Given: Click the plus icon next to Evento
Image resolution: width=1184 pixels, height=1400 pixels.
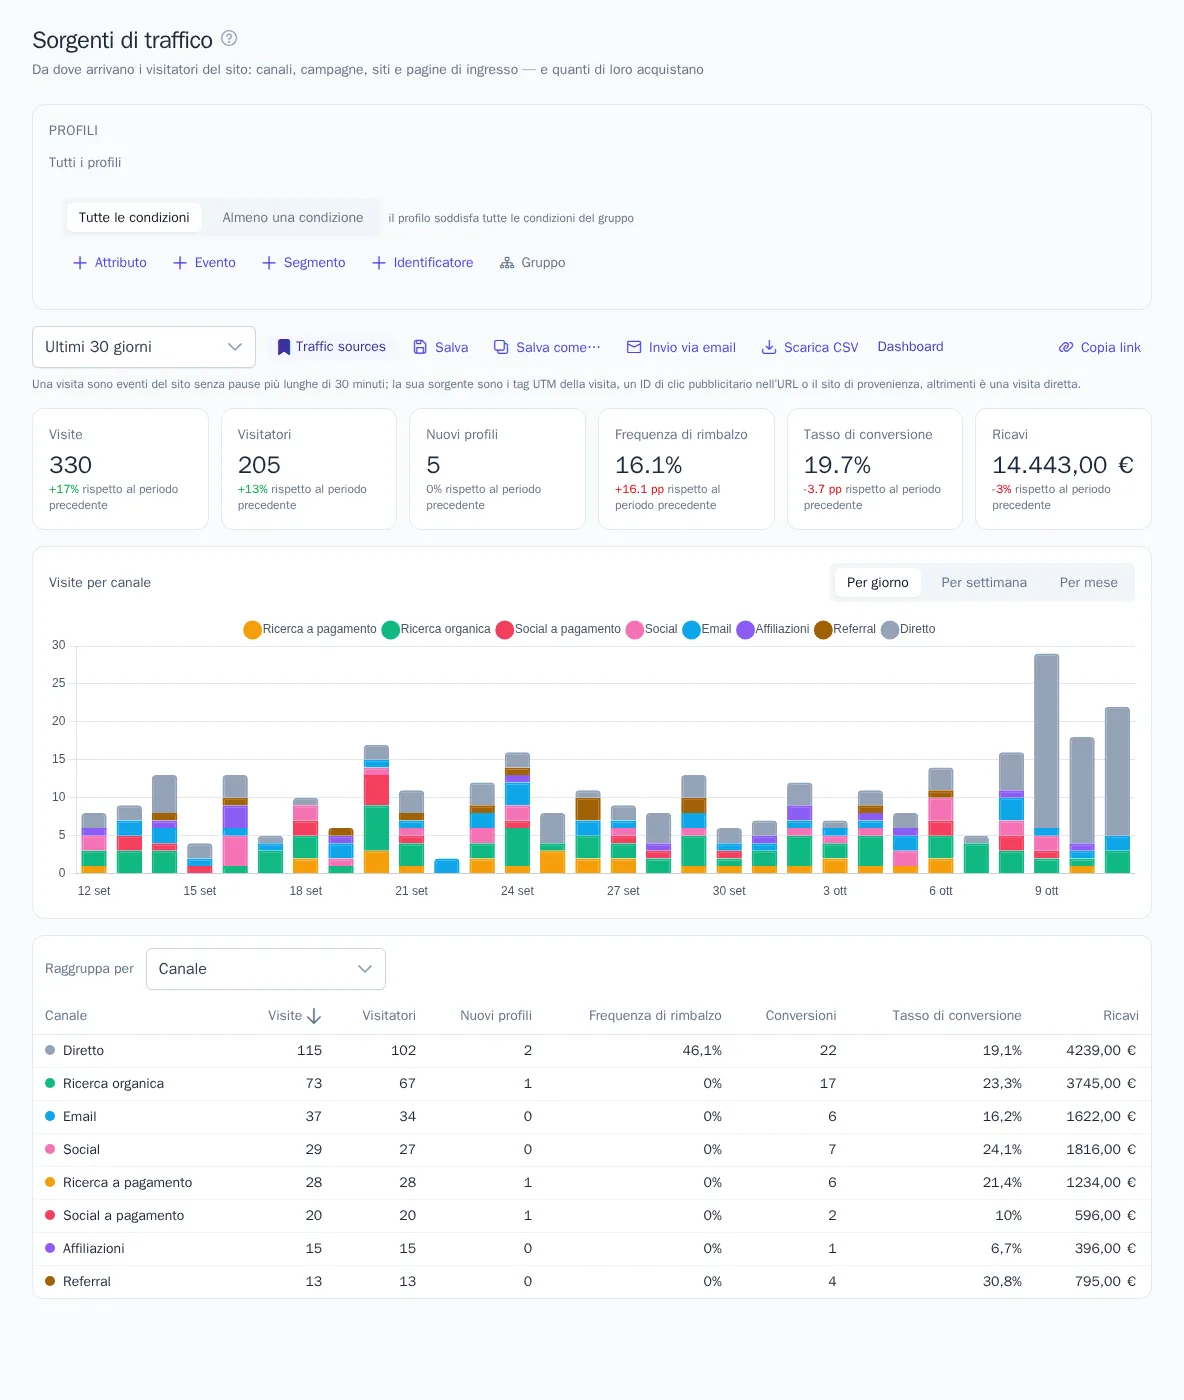Looking at the screenshot, I should click(180, 263).
